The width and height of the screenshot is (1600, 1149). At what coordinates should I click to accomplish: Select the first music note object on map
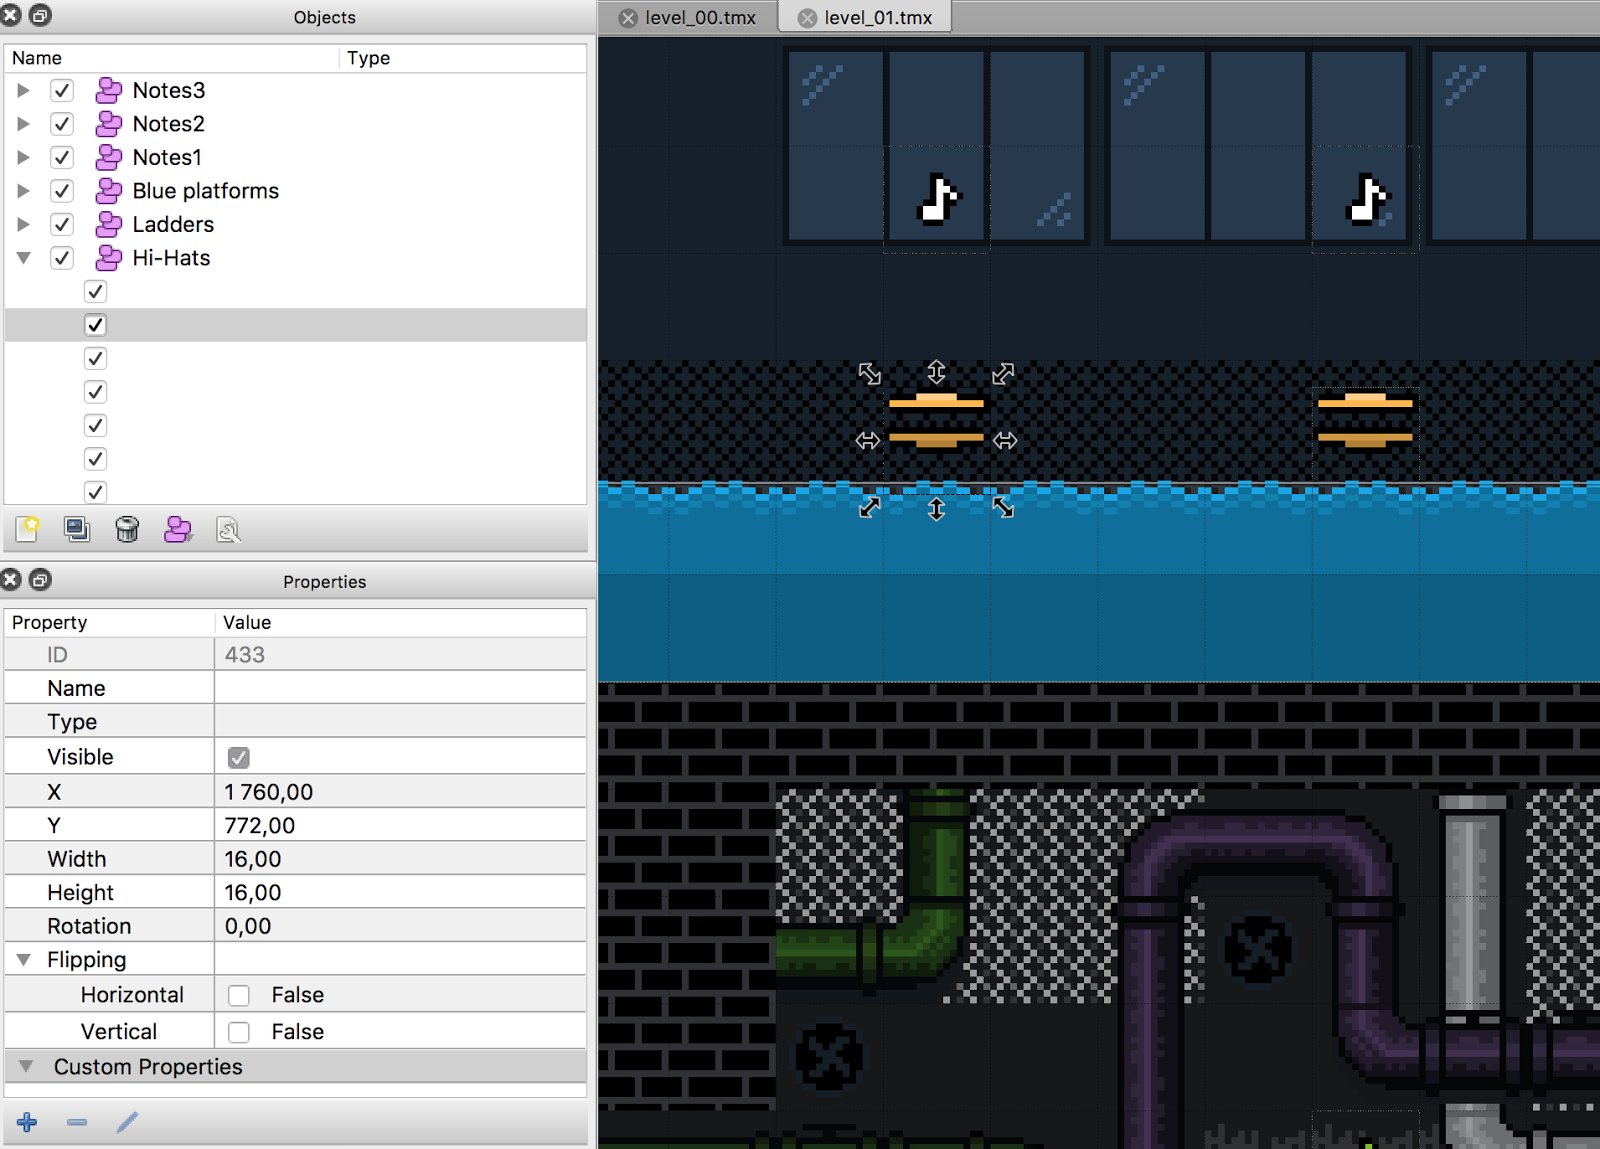coord(937,198)
